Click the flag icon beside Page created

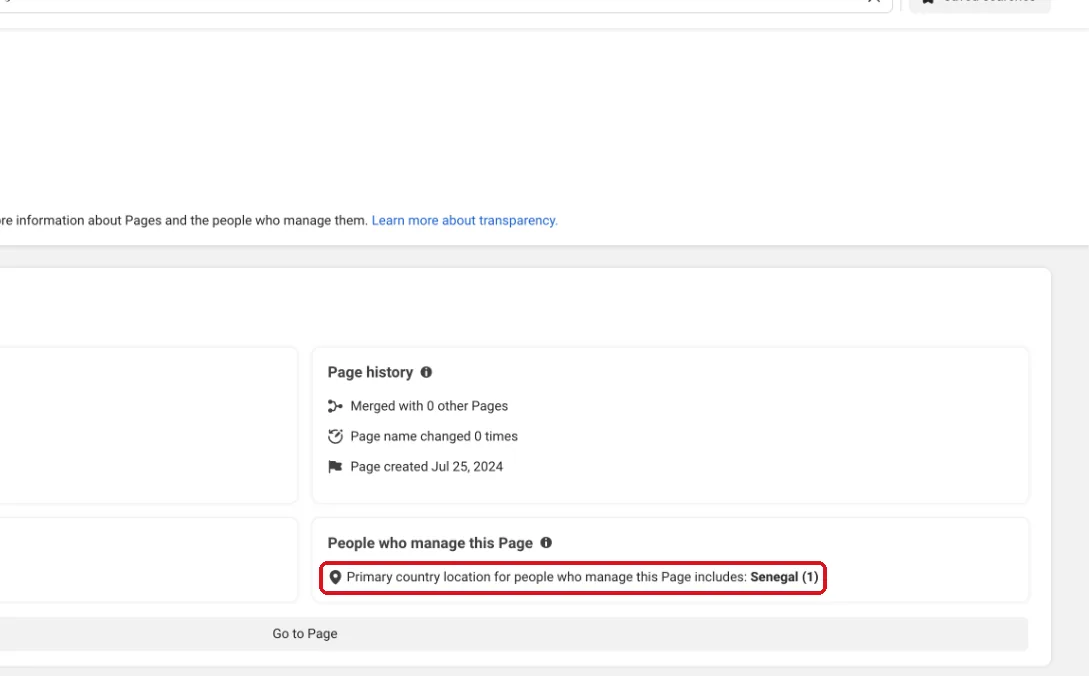[x=335, y=467]
